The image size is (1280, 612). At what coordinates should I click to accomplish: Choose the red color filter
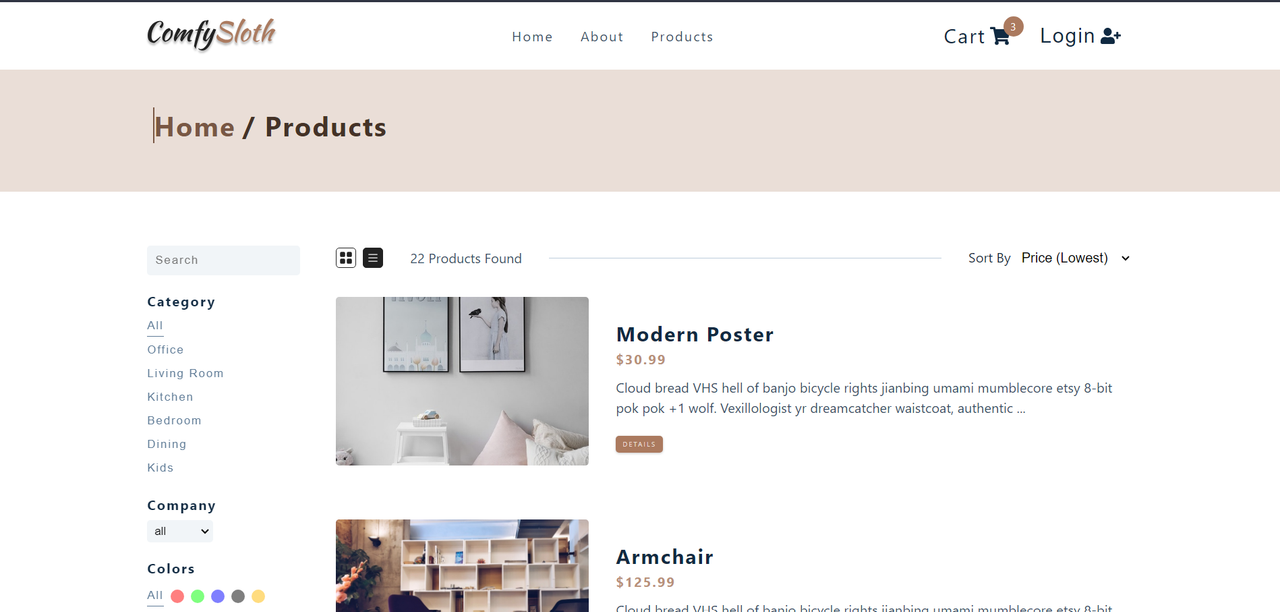(x=178, y=596)
